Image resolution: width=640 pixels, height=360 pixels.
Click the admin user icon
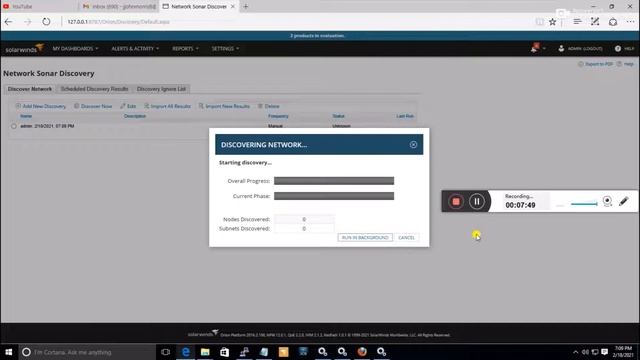coord(561,48)
